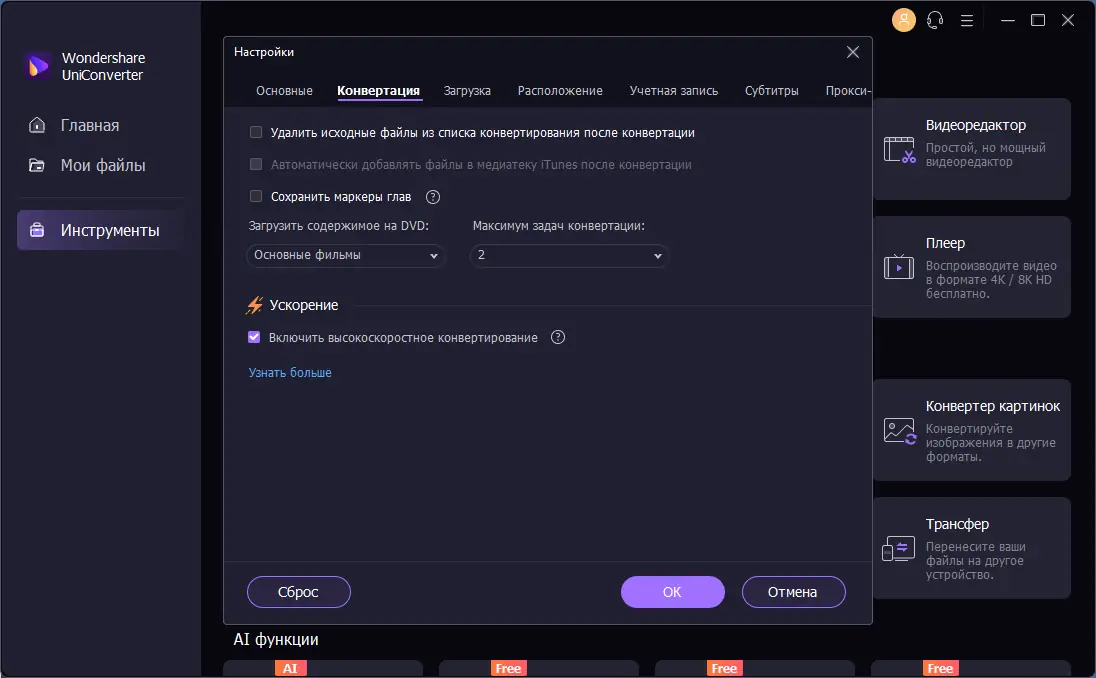Close the Настройки dialog with the X

click(x=852, y=51)
